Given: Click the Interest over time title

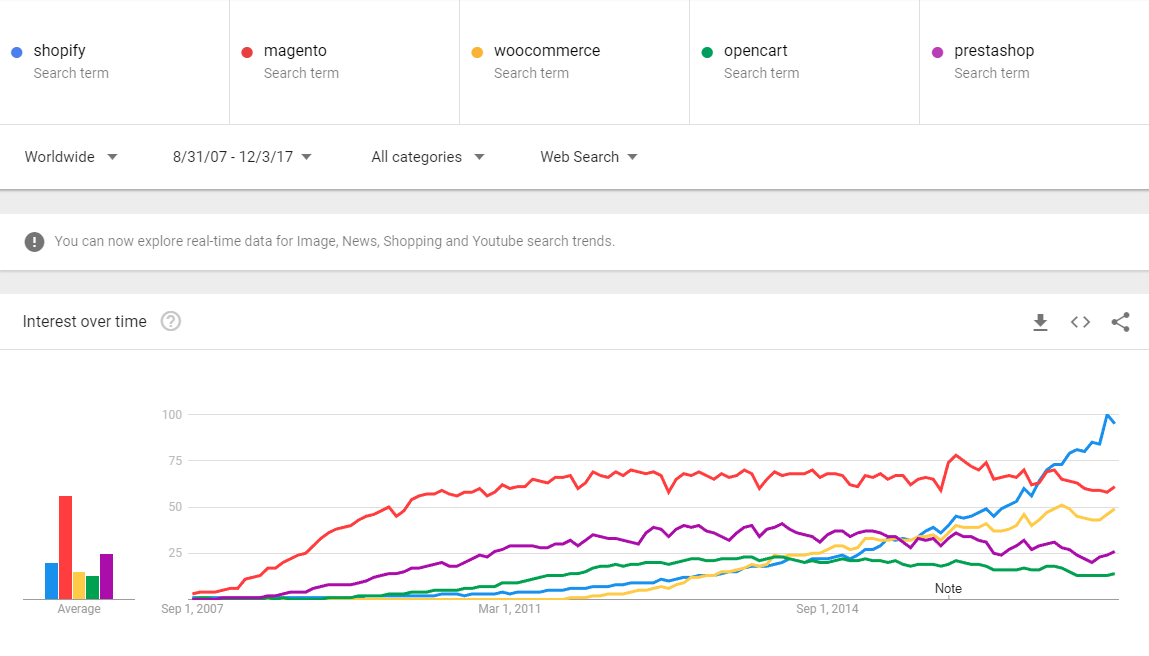Looking at the screenshot, I should tap(84, 321).
